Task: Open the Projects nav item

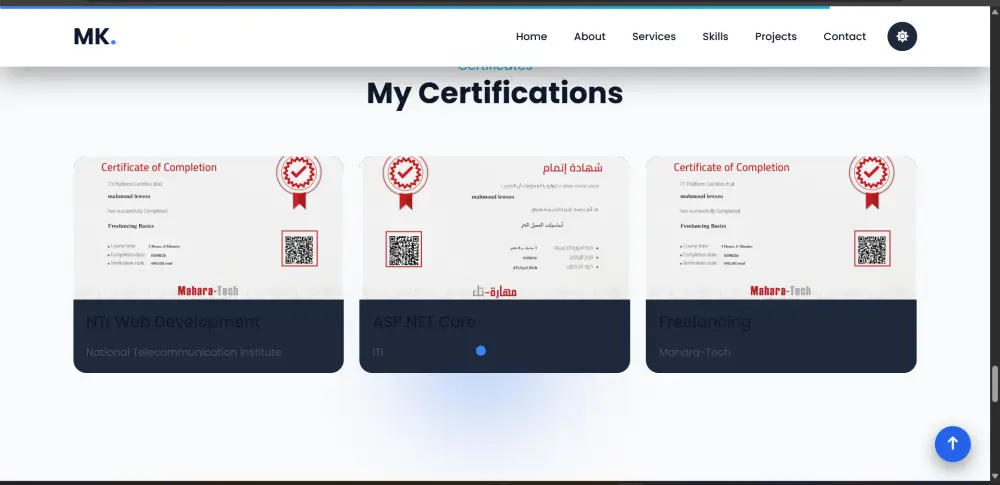Action: pyautogui.click(x=776, y=36)
